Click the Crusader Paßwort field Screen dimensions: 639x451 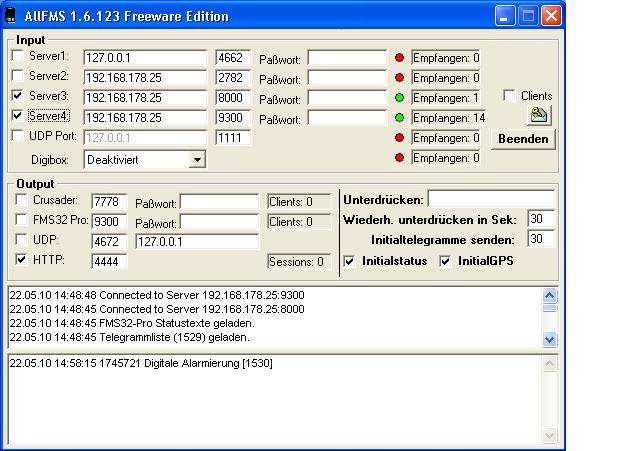pos(219,201)
